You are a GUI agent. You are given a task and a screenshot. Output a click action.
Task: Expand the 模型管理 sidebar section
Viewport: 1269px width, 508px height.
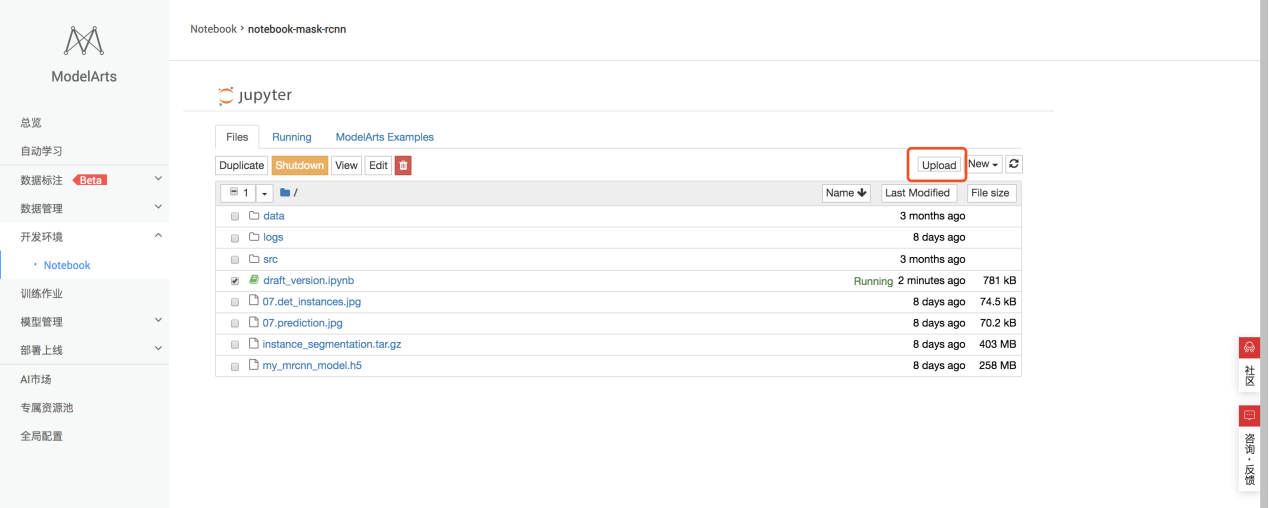click(x=158, y=321)
